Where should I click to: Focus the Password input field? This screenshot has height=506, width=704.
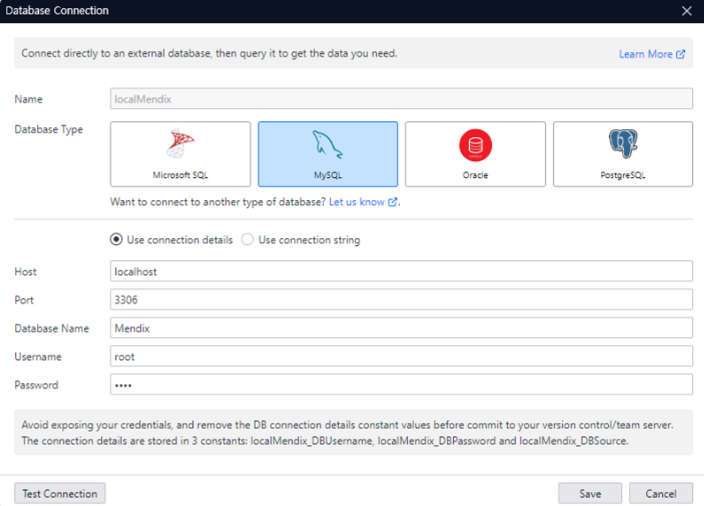(401, 385)
